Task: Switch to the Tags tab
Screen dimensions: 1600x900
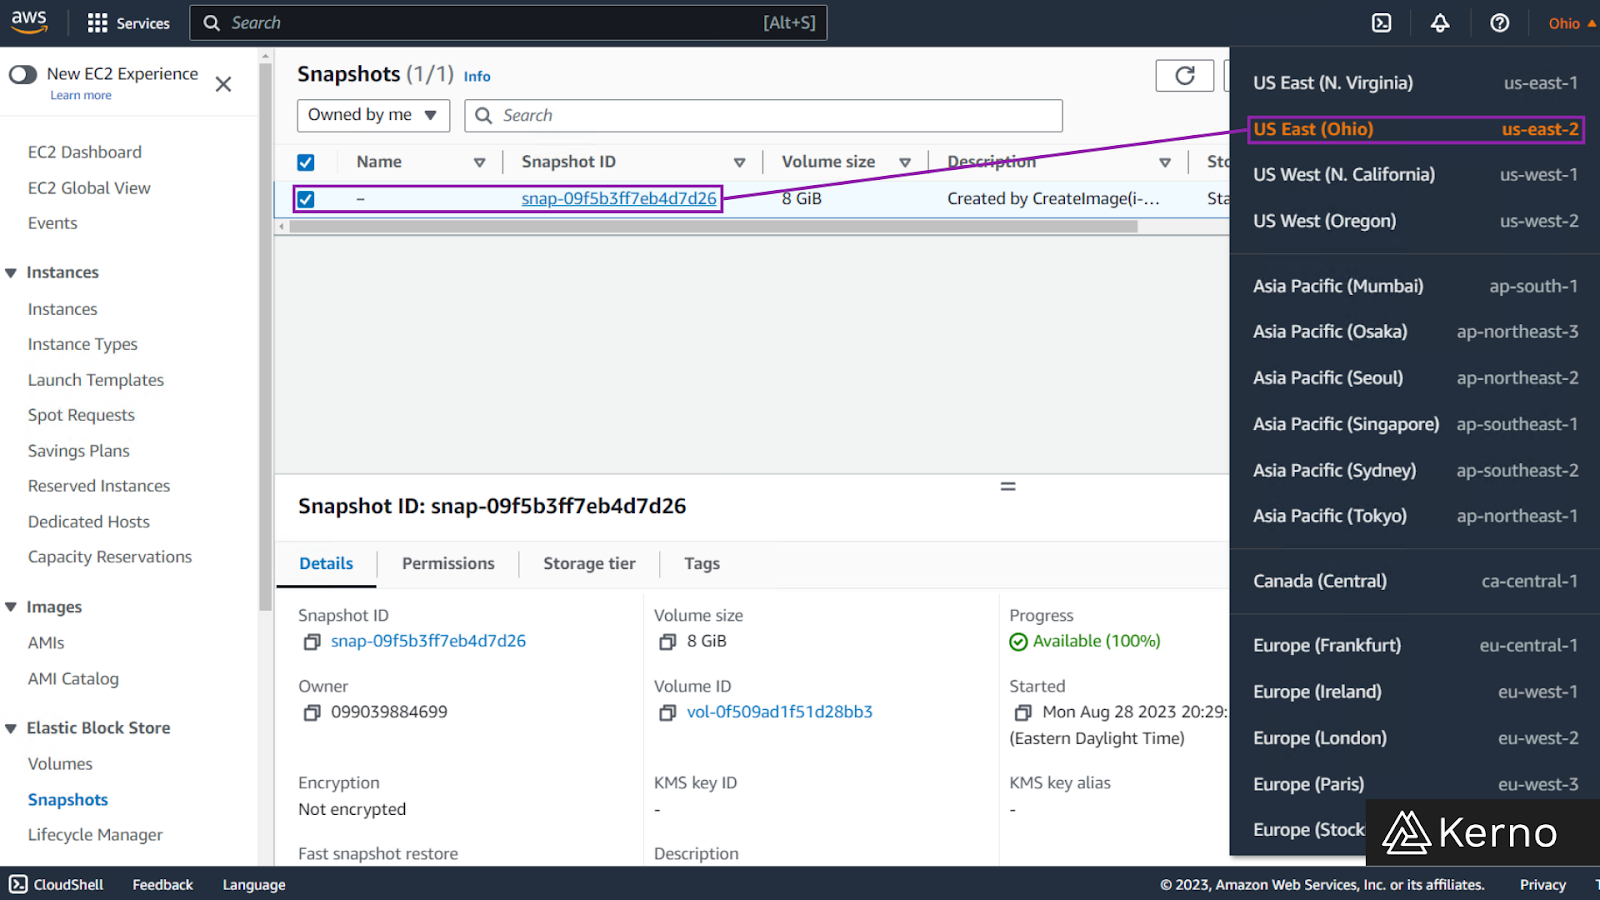Action: tap(702, 564)
